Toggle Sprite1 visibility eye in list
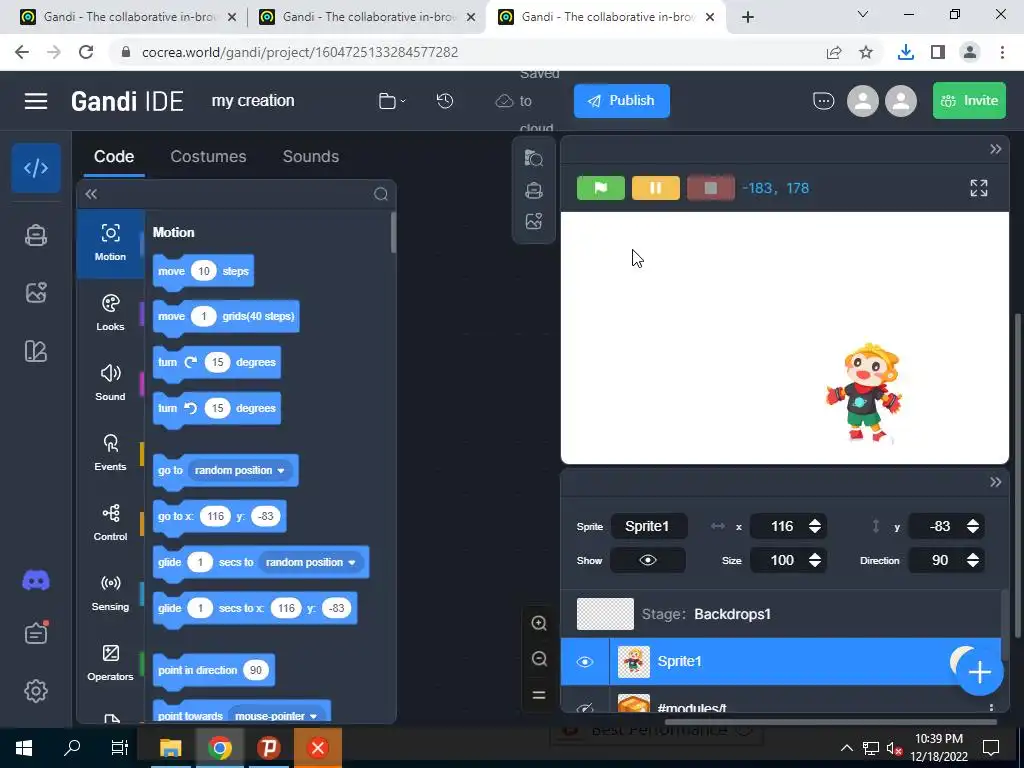 584,662
